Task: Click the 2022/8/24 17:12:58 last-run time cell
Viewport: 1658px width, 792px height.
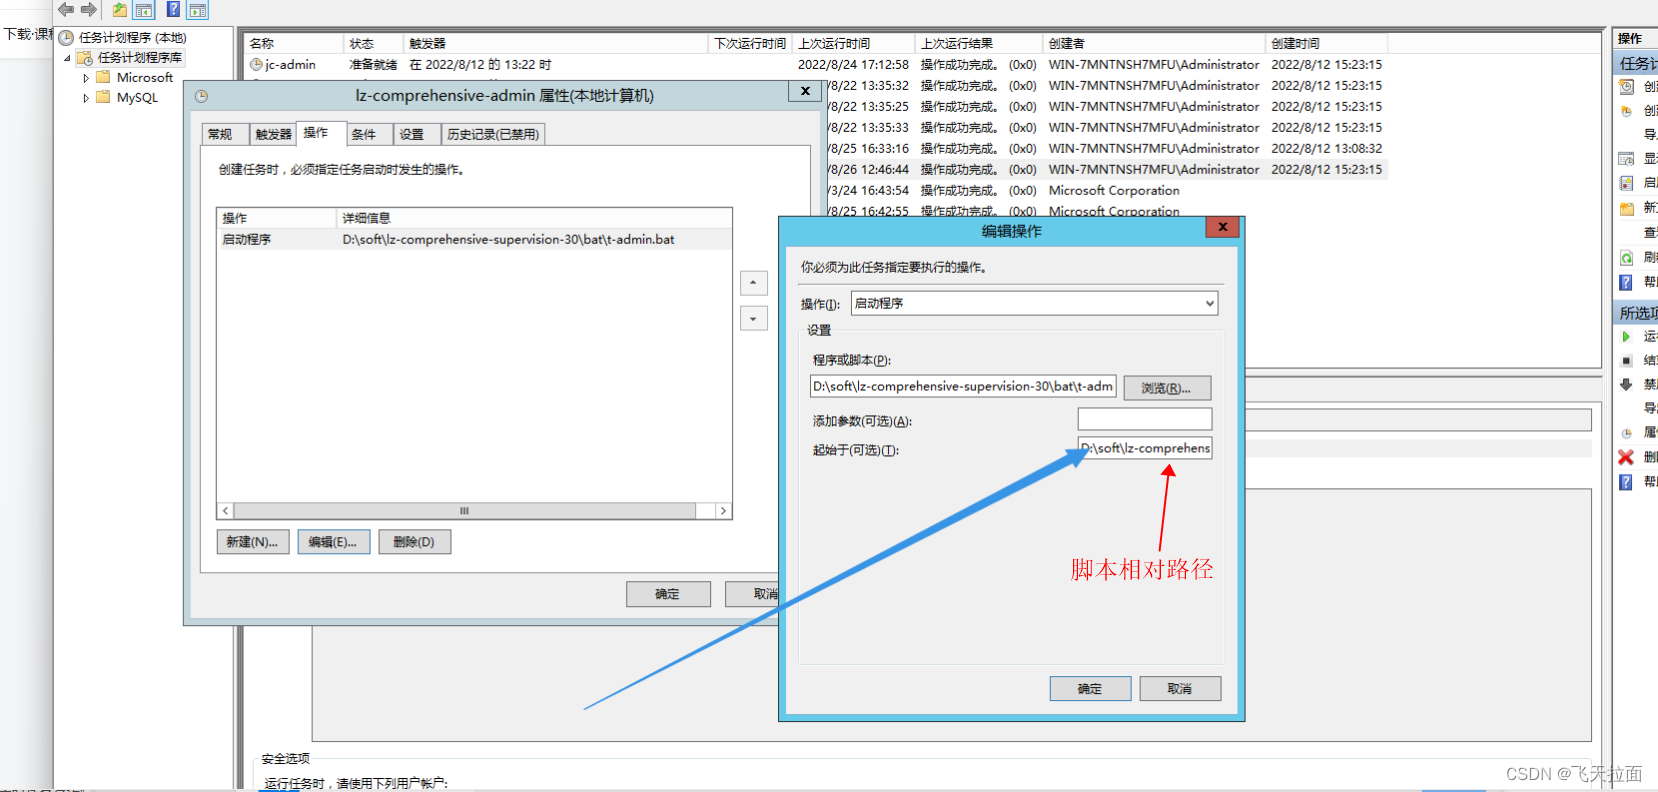Action: [853, 64]
